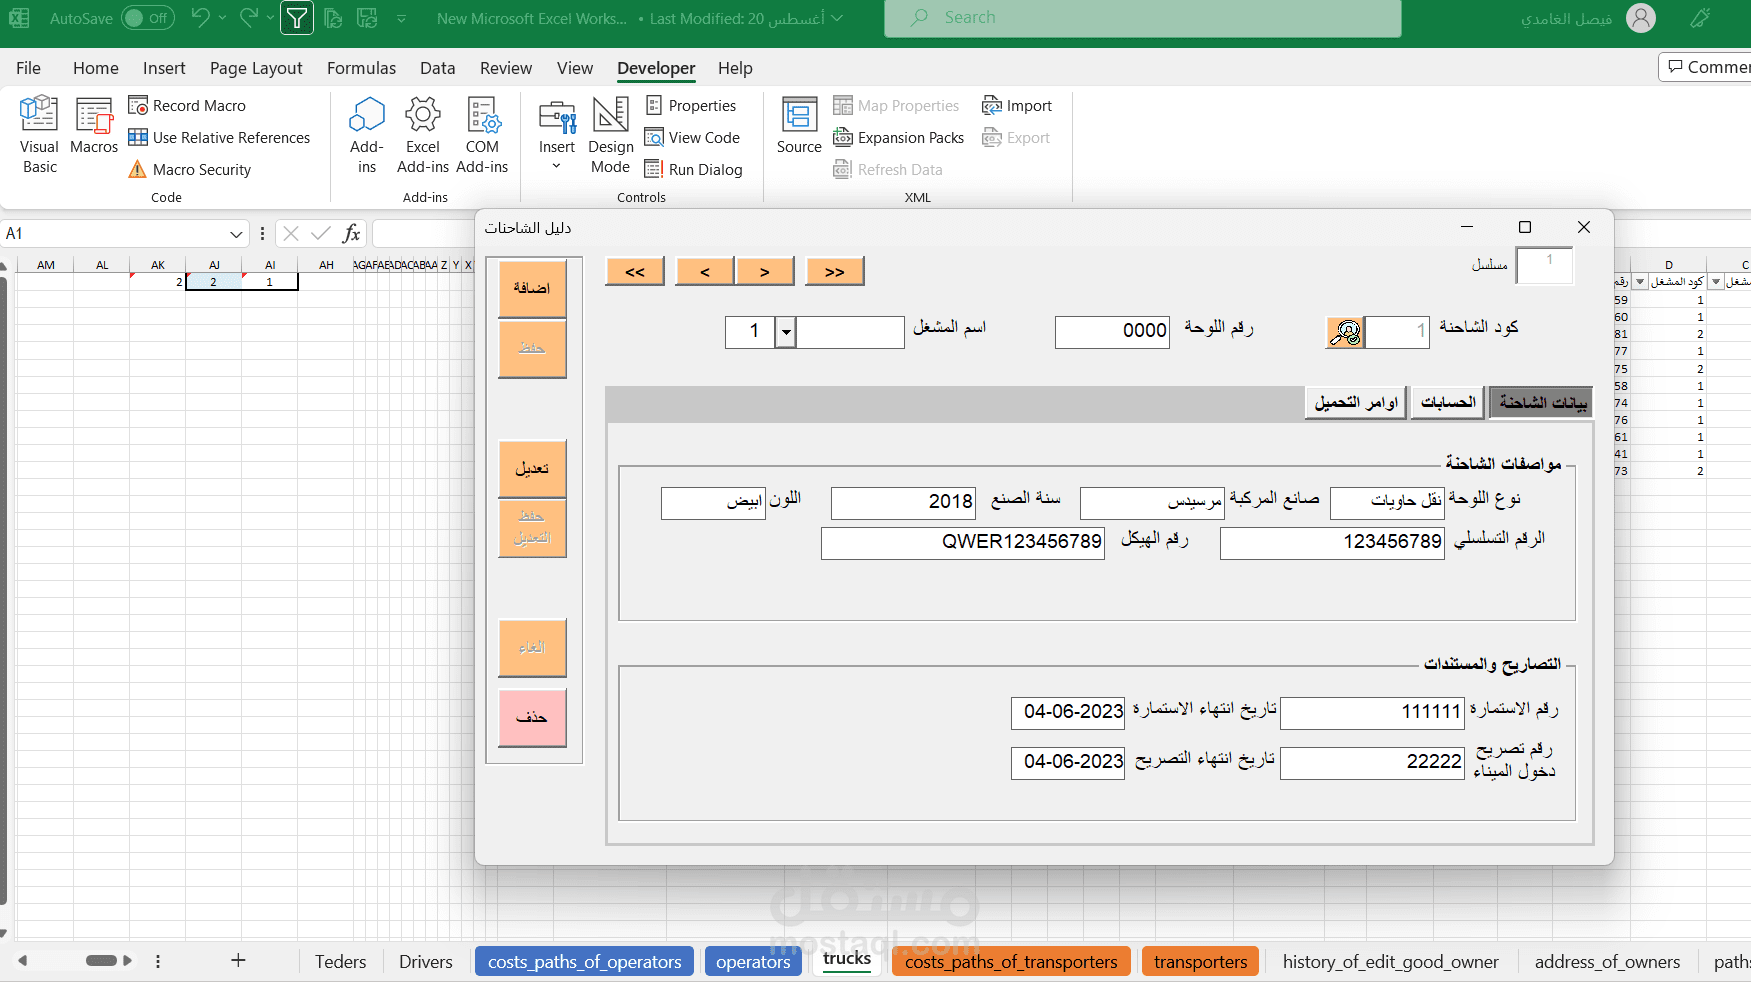Open control Properties

[x=691, y=105]
